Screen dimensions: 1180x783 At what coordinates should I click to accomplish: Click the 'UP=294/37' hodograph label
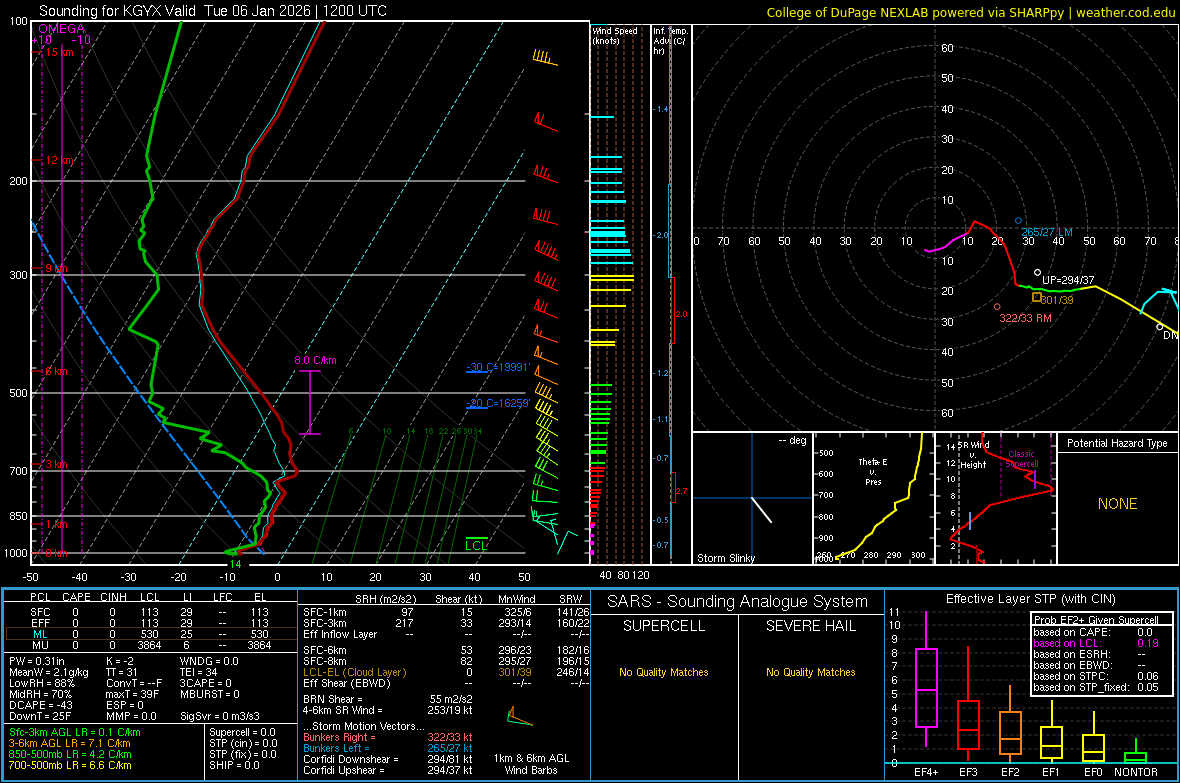point(1068,280)
